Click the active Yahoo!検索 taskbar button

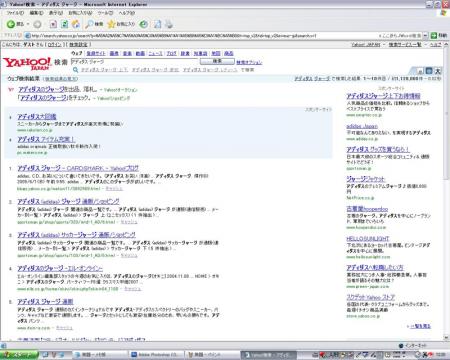268,355
